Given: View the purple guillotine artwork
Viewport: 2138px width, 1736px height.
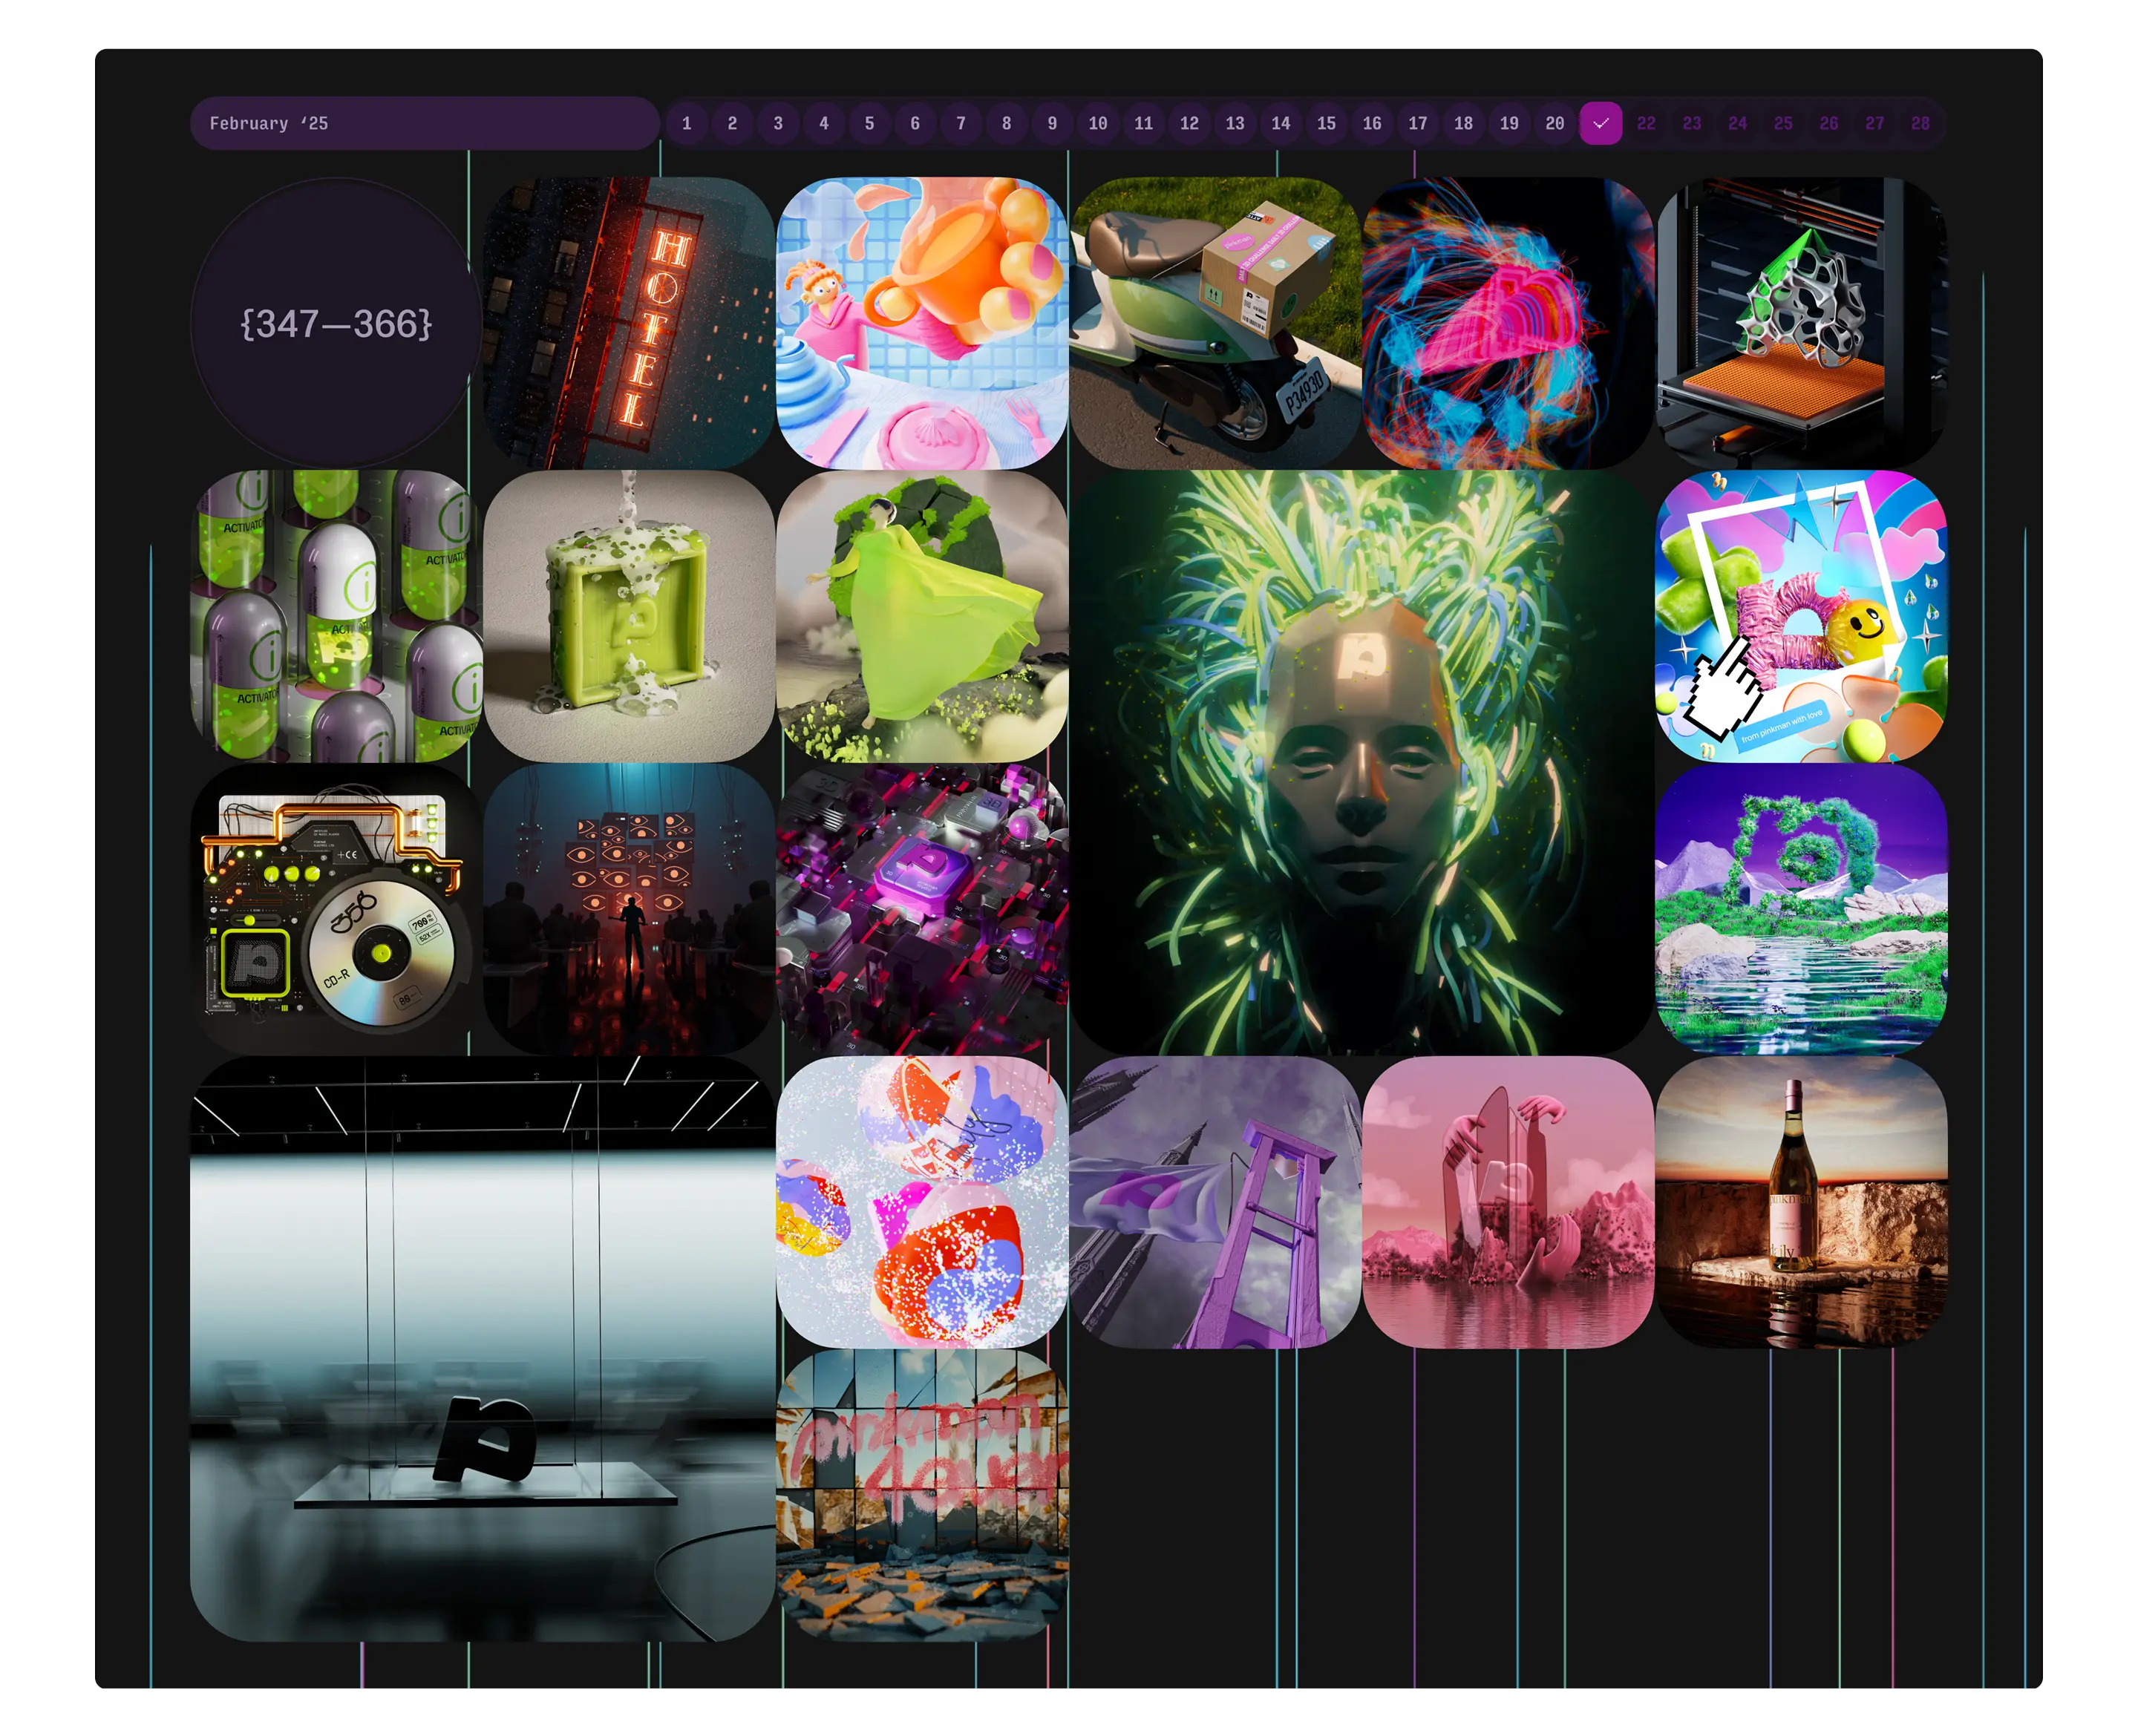Looking at the screenshot, I should (1214, 1202).
